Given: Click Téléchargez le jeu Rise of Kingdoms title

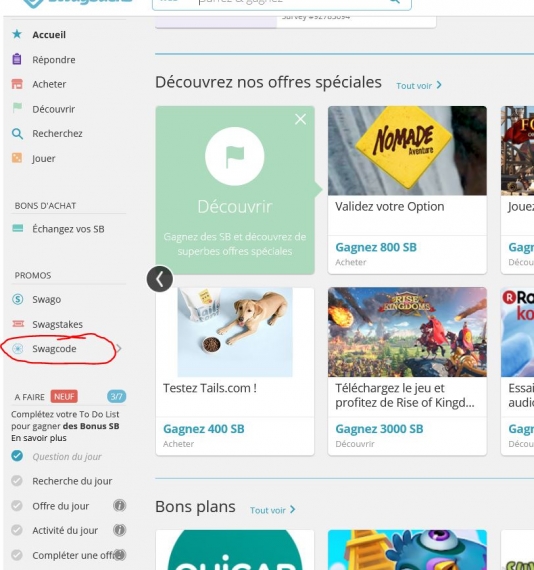Looking at the screenshot, I should pos(405,396).
